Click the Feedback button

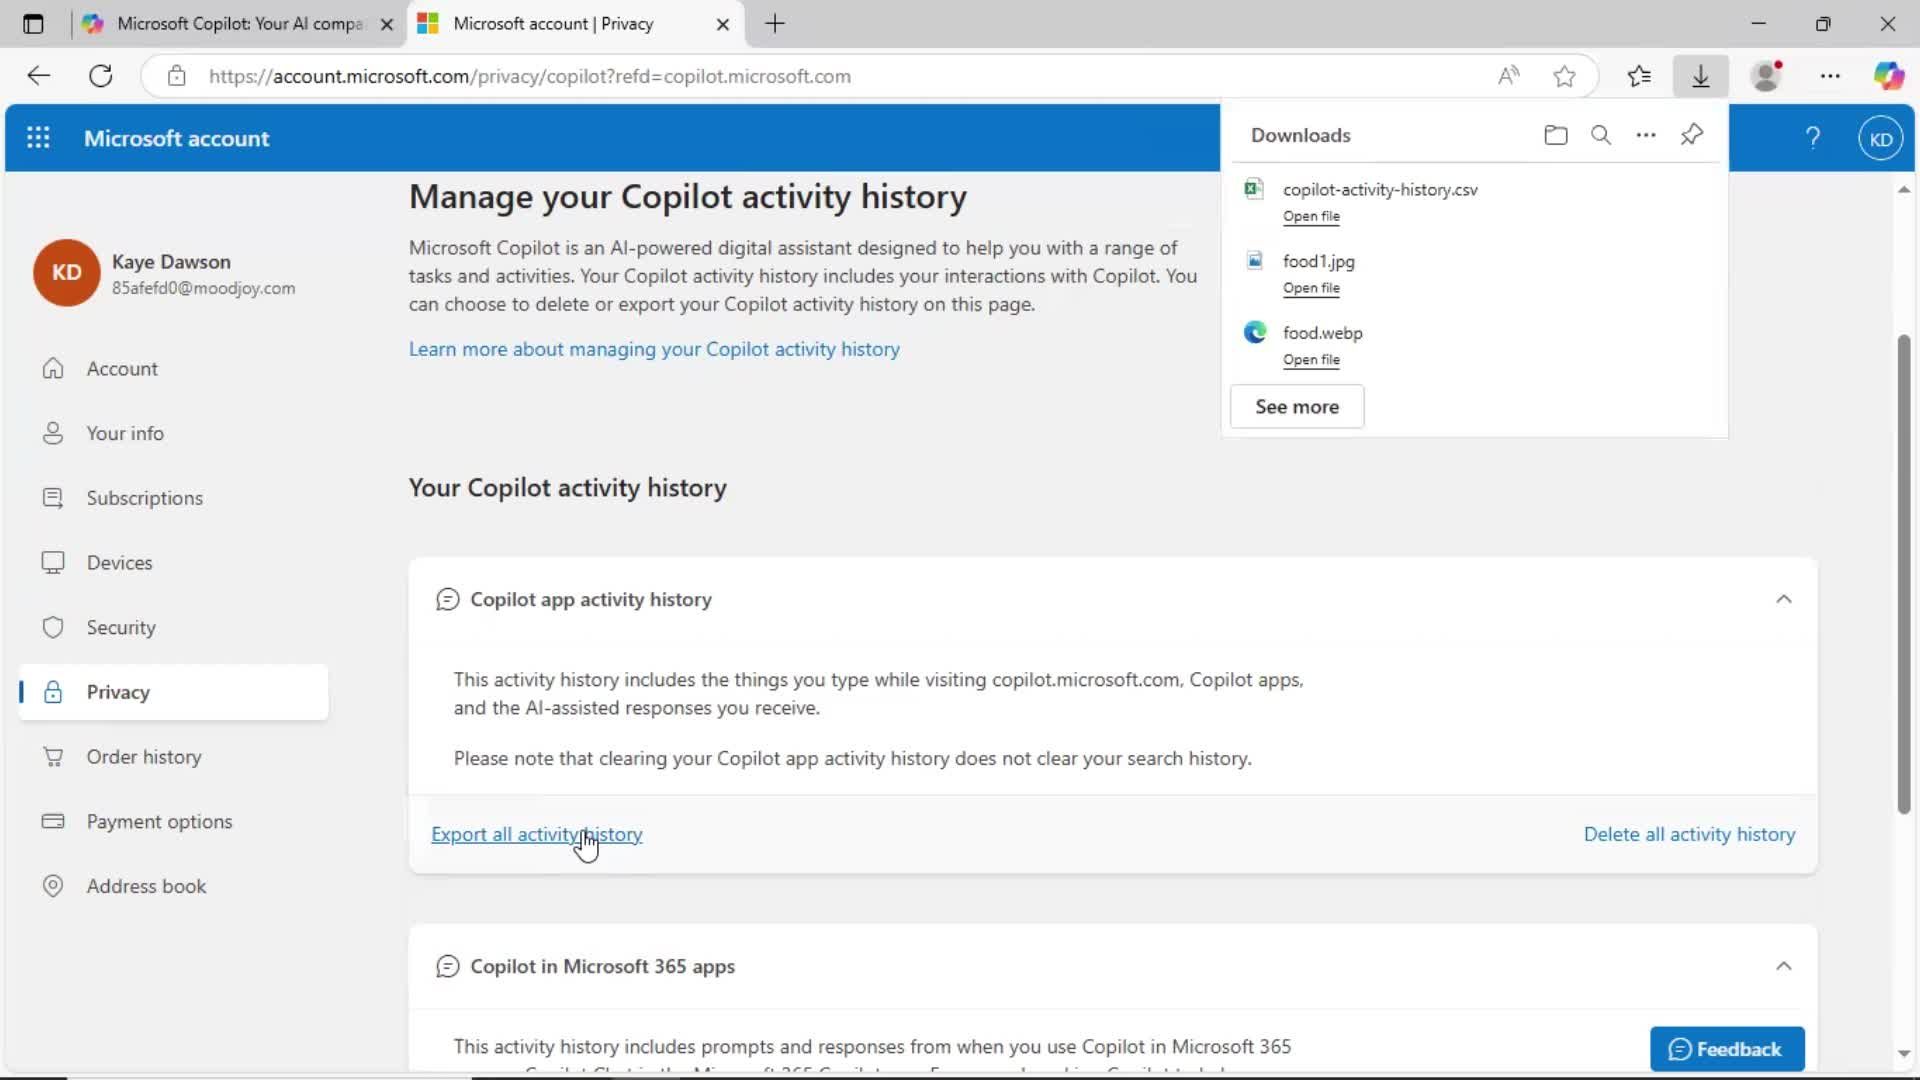coord(1727,1049)
